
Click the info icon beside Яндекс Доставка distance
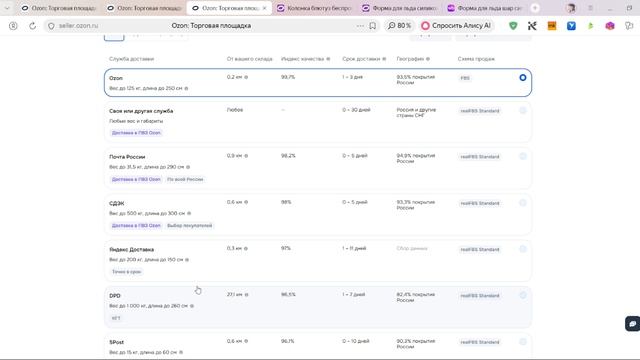246,248
